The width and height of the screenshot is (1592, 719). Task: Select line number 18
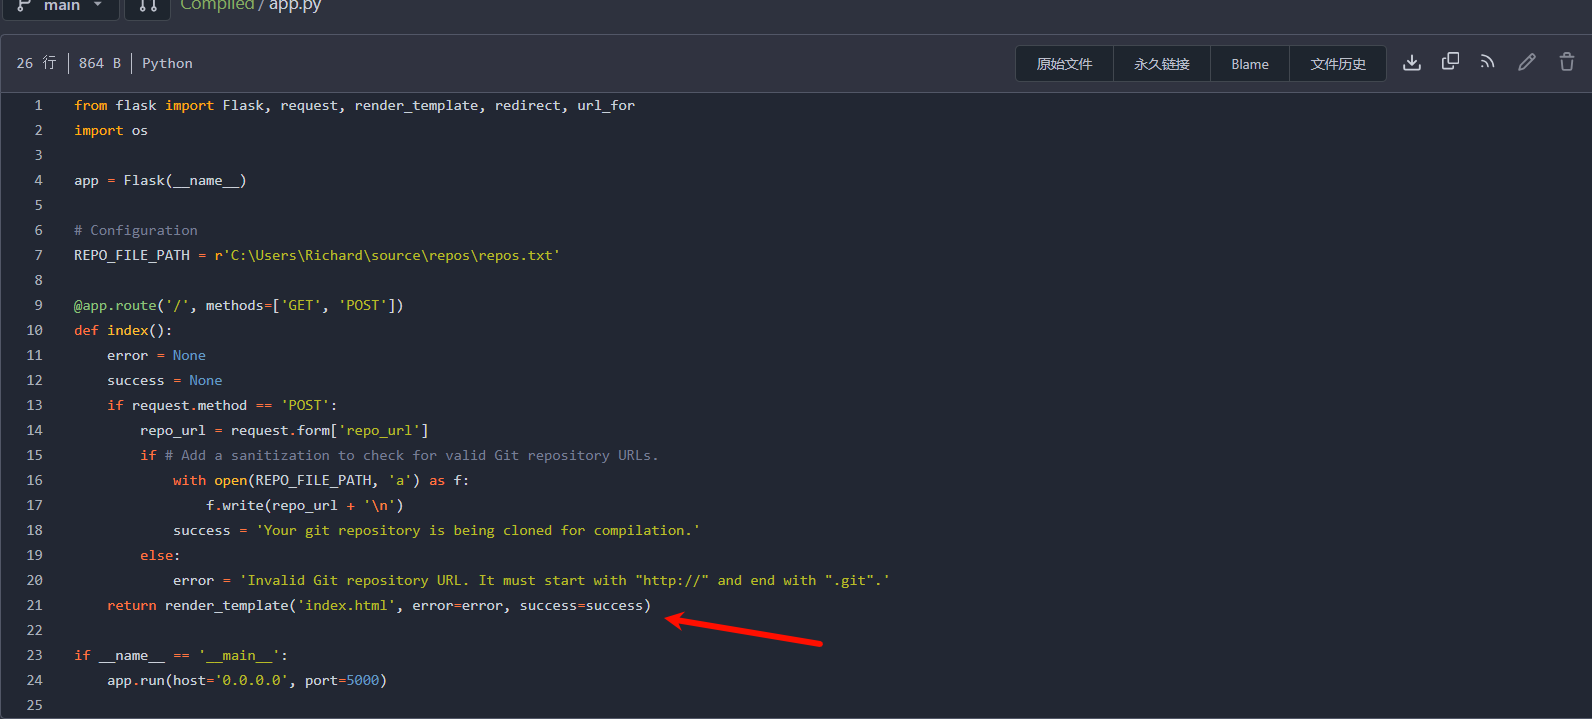[x=35, y=530]
